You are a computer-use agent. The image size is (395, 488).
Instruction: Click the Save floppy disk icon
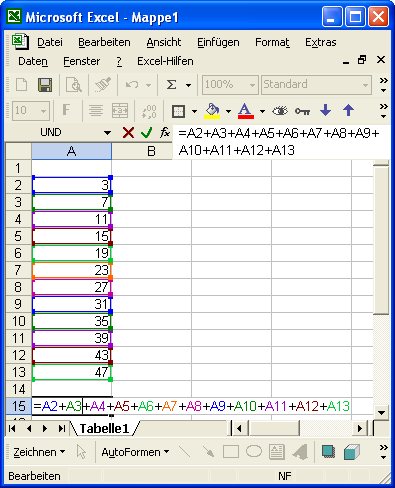pos(45,85)
